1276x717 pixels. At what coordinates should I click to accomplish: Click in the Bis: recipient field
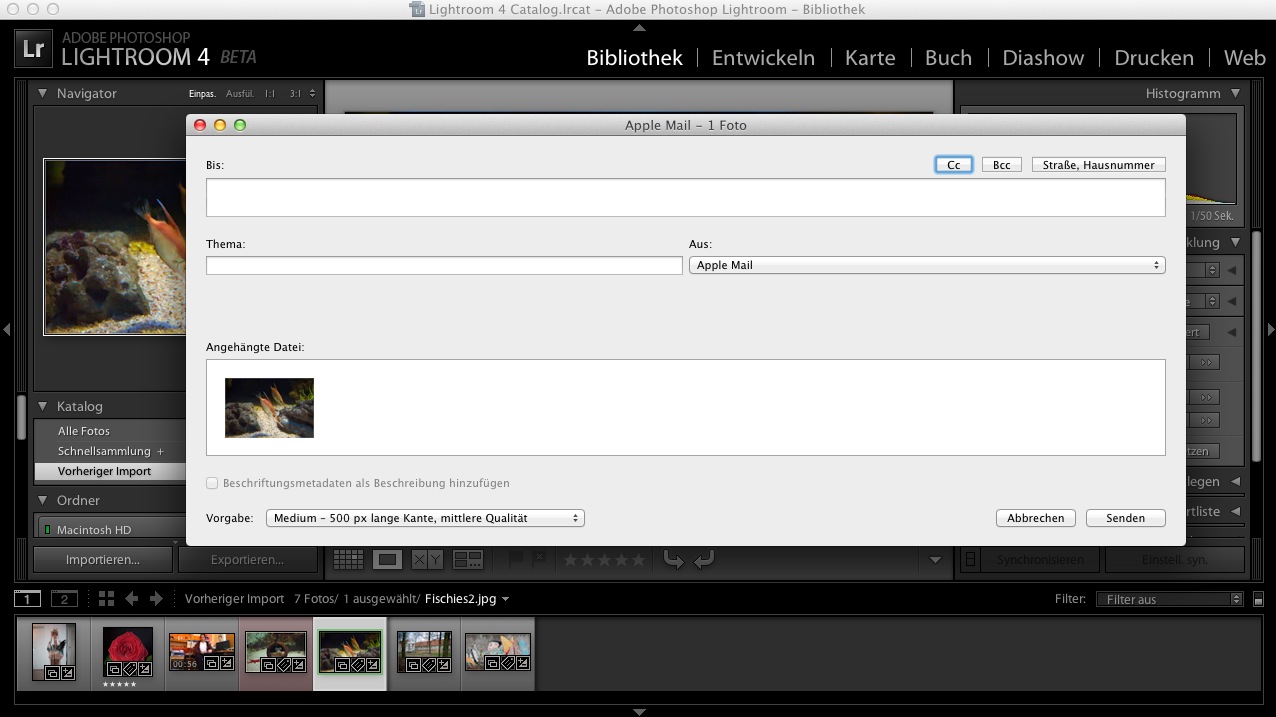[x=686, y=198]
